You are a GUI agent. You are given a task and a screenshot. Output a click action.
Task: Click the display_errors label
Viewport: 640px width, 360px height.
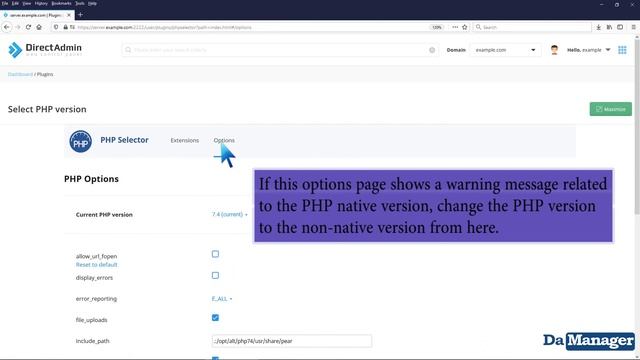[x=94, y=278]
